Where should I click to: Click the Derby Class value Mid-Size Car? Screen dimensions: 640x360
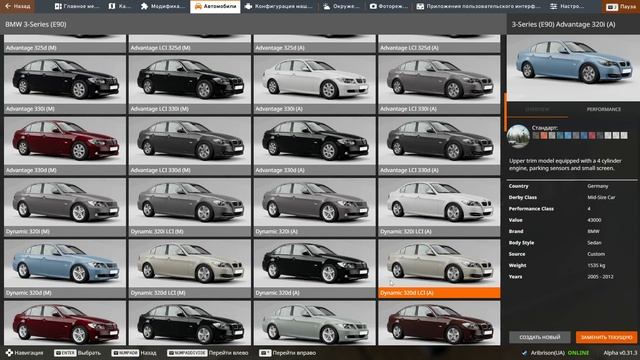point(601,198)
